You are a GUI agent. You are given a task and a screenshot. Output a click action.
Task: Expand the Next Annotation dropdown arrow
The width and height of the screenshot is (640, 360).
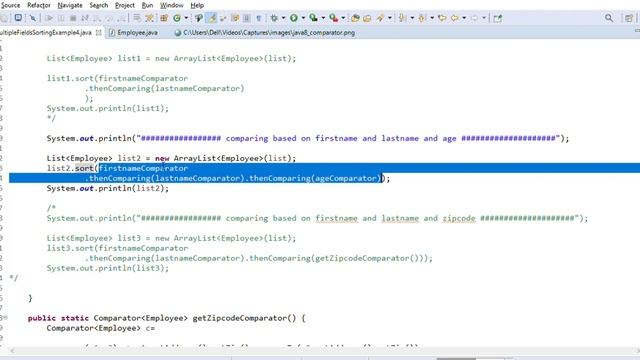point(412,18)
